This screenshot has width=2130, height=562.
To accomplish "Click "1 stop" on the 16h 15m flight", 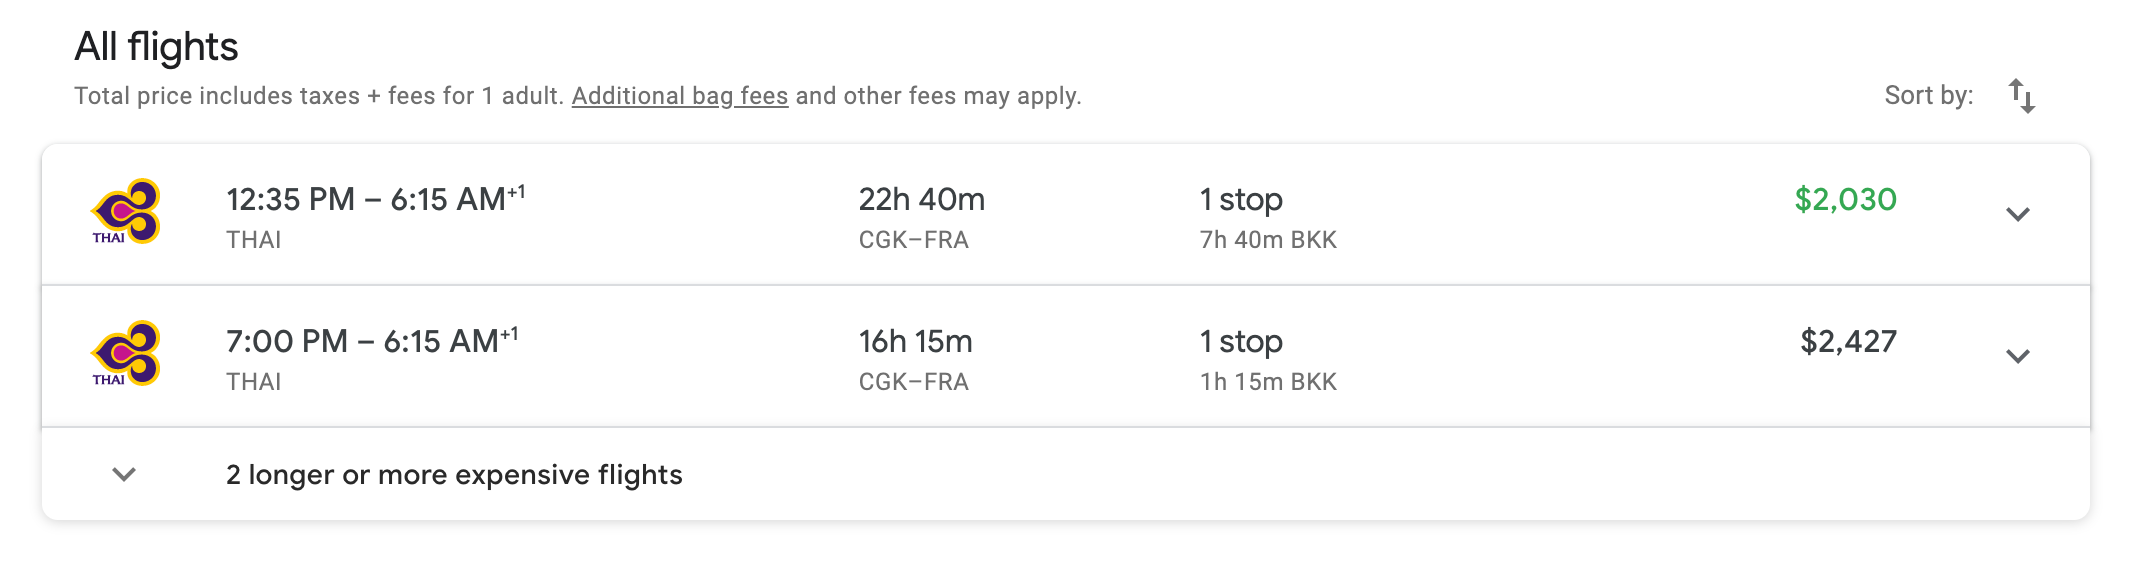I will [x=1241, y=341].
